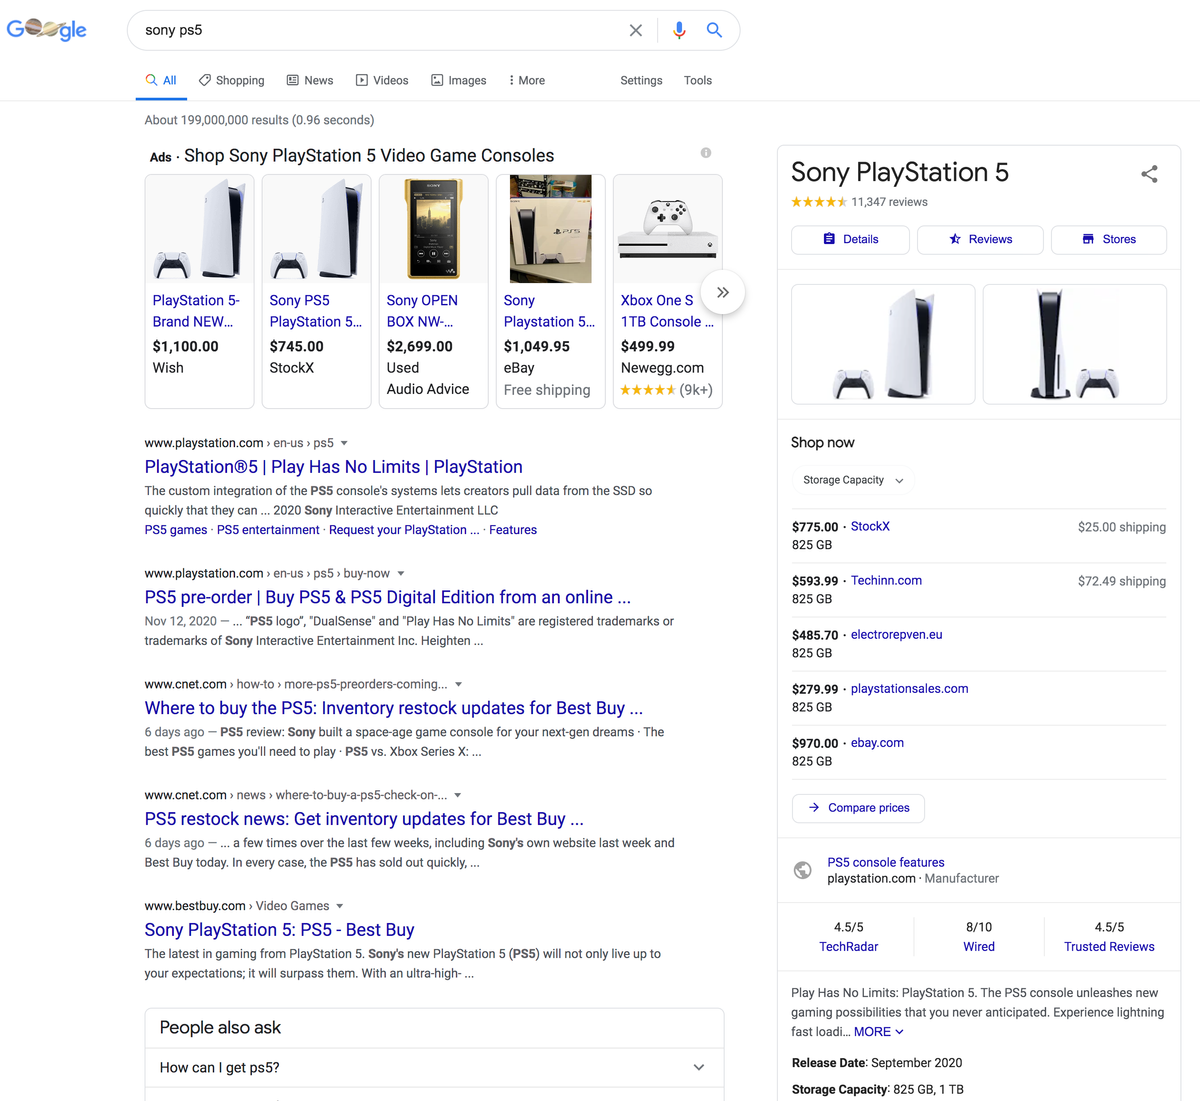Open the More search options menu
Viewport: 1200px width, 1101px height.
[x=526, y=80]
